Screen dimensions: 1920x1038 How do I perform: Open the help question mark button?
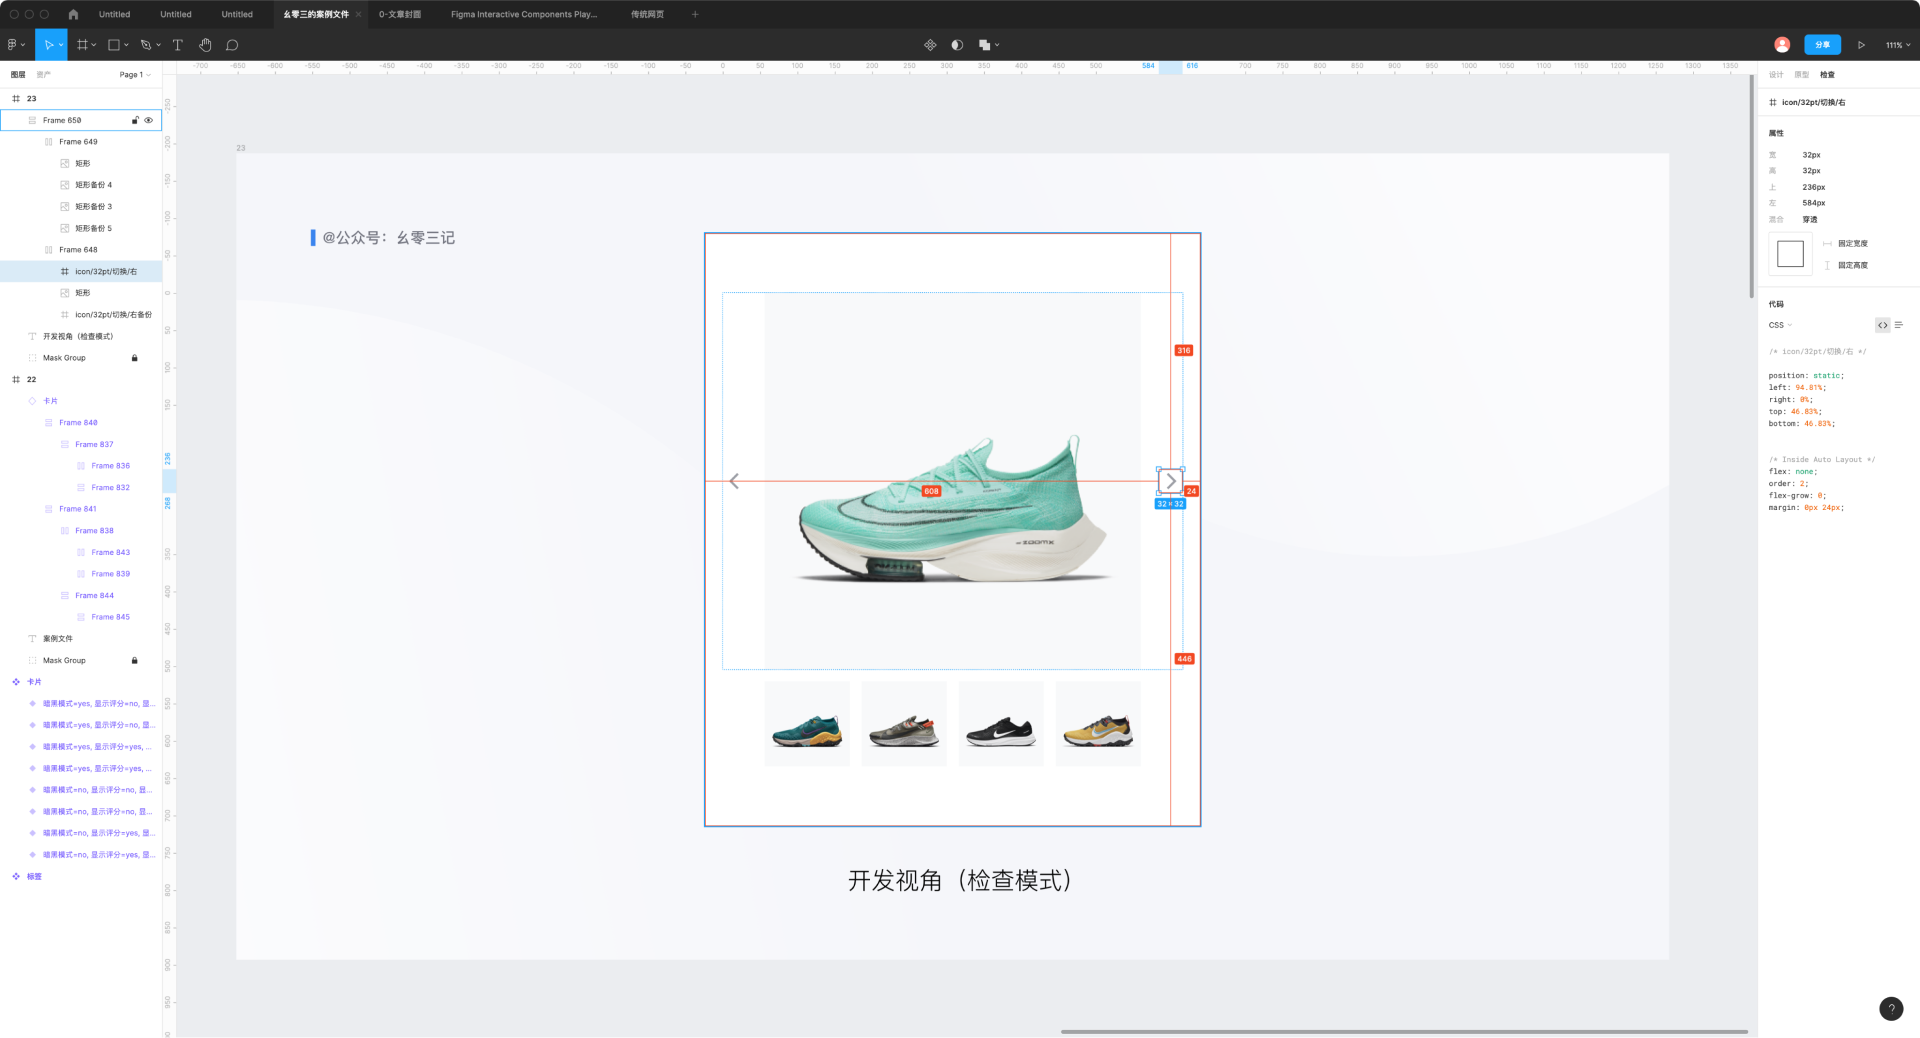(1891, 1009)
